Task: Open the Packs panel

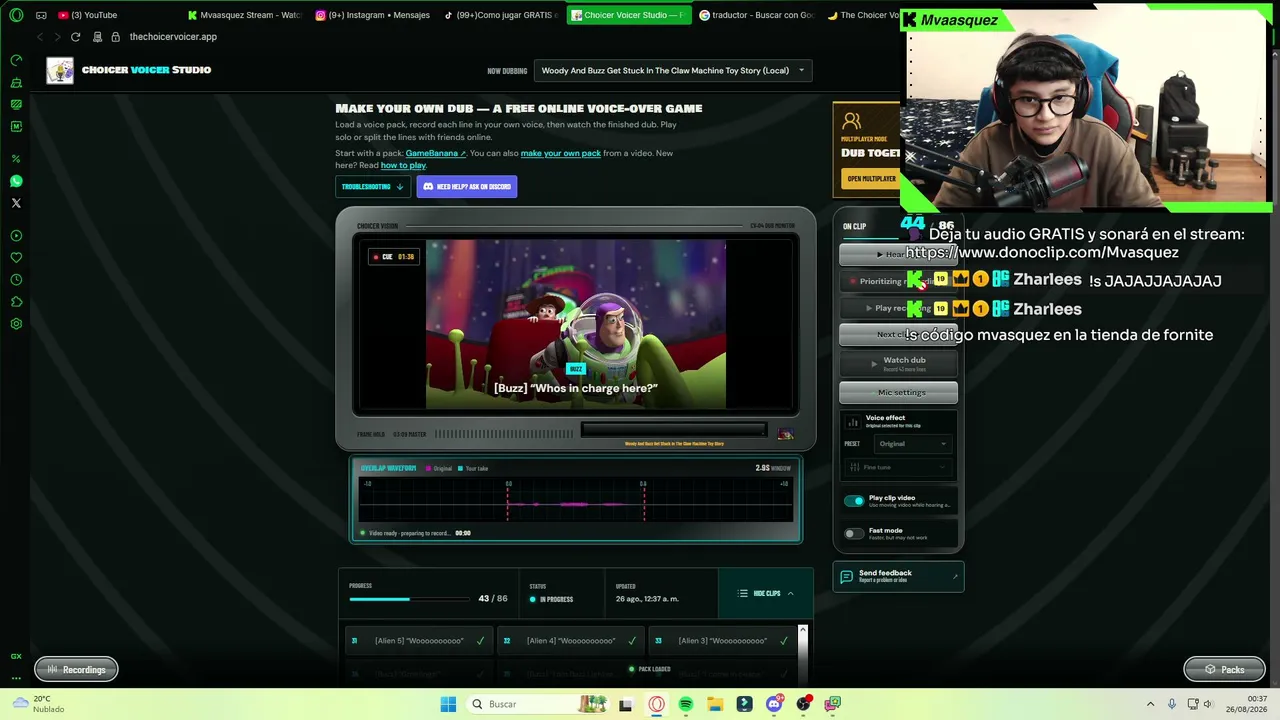Action: (1224, 670)
